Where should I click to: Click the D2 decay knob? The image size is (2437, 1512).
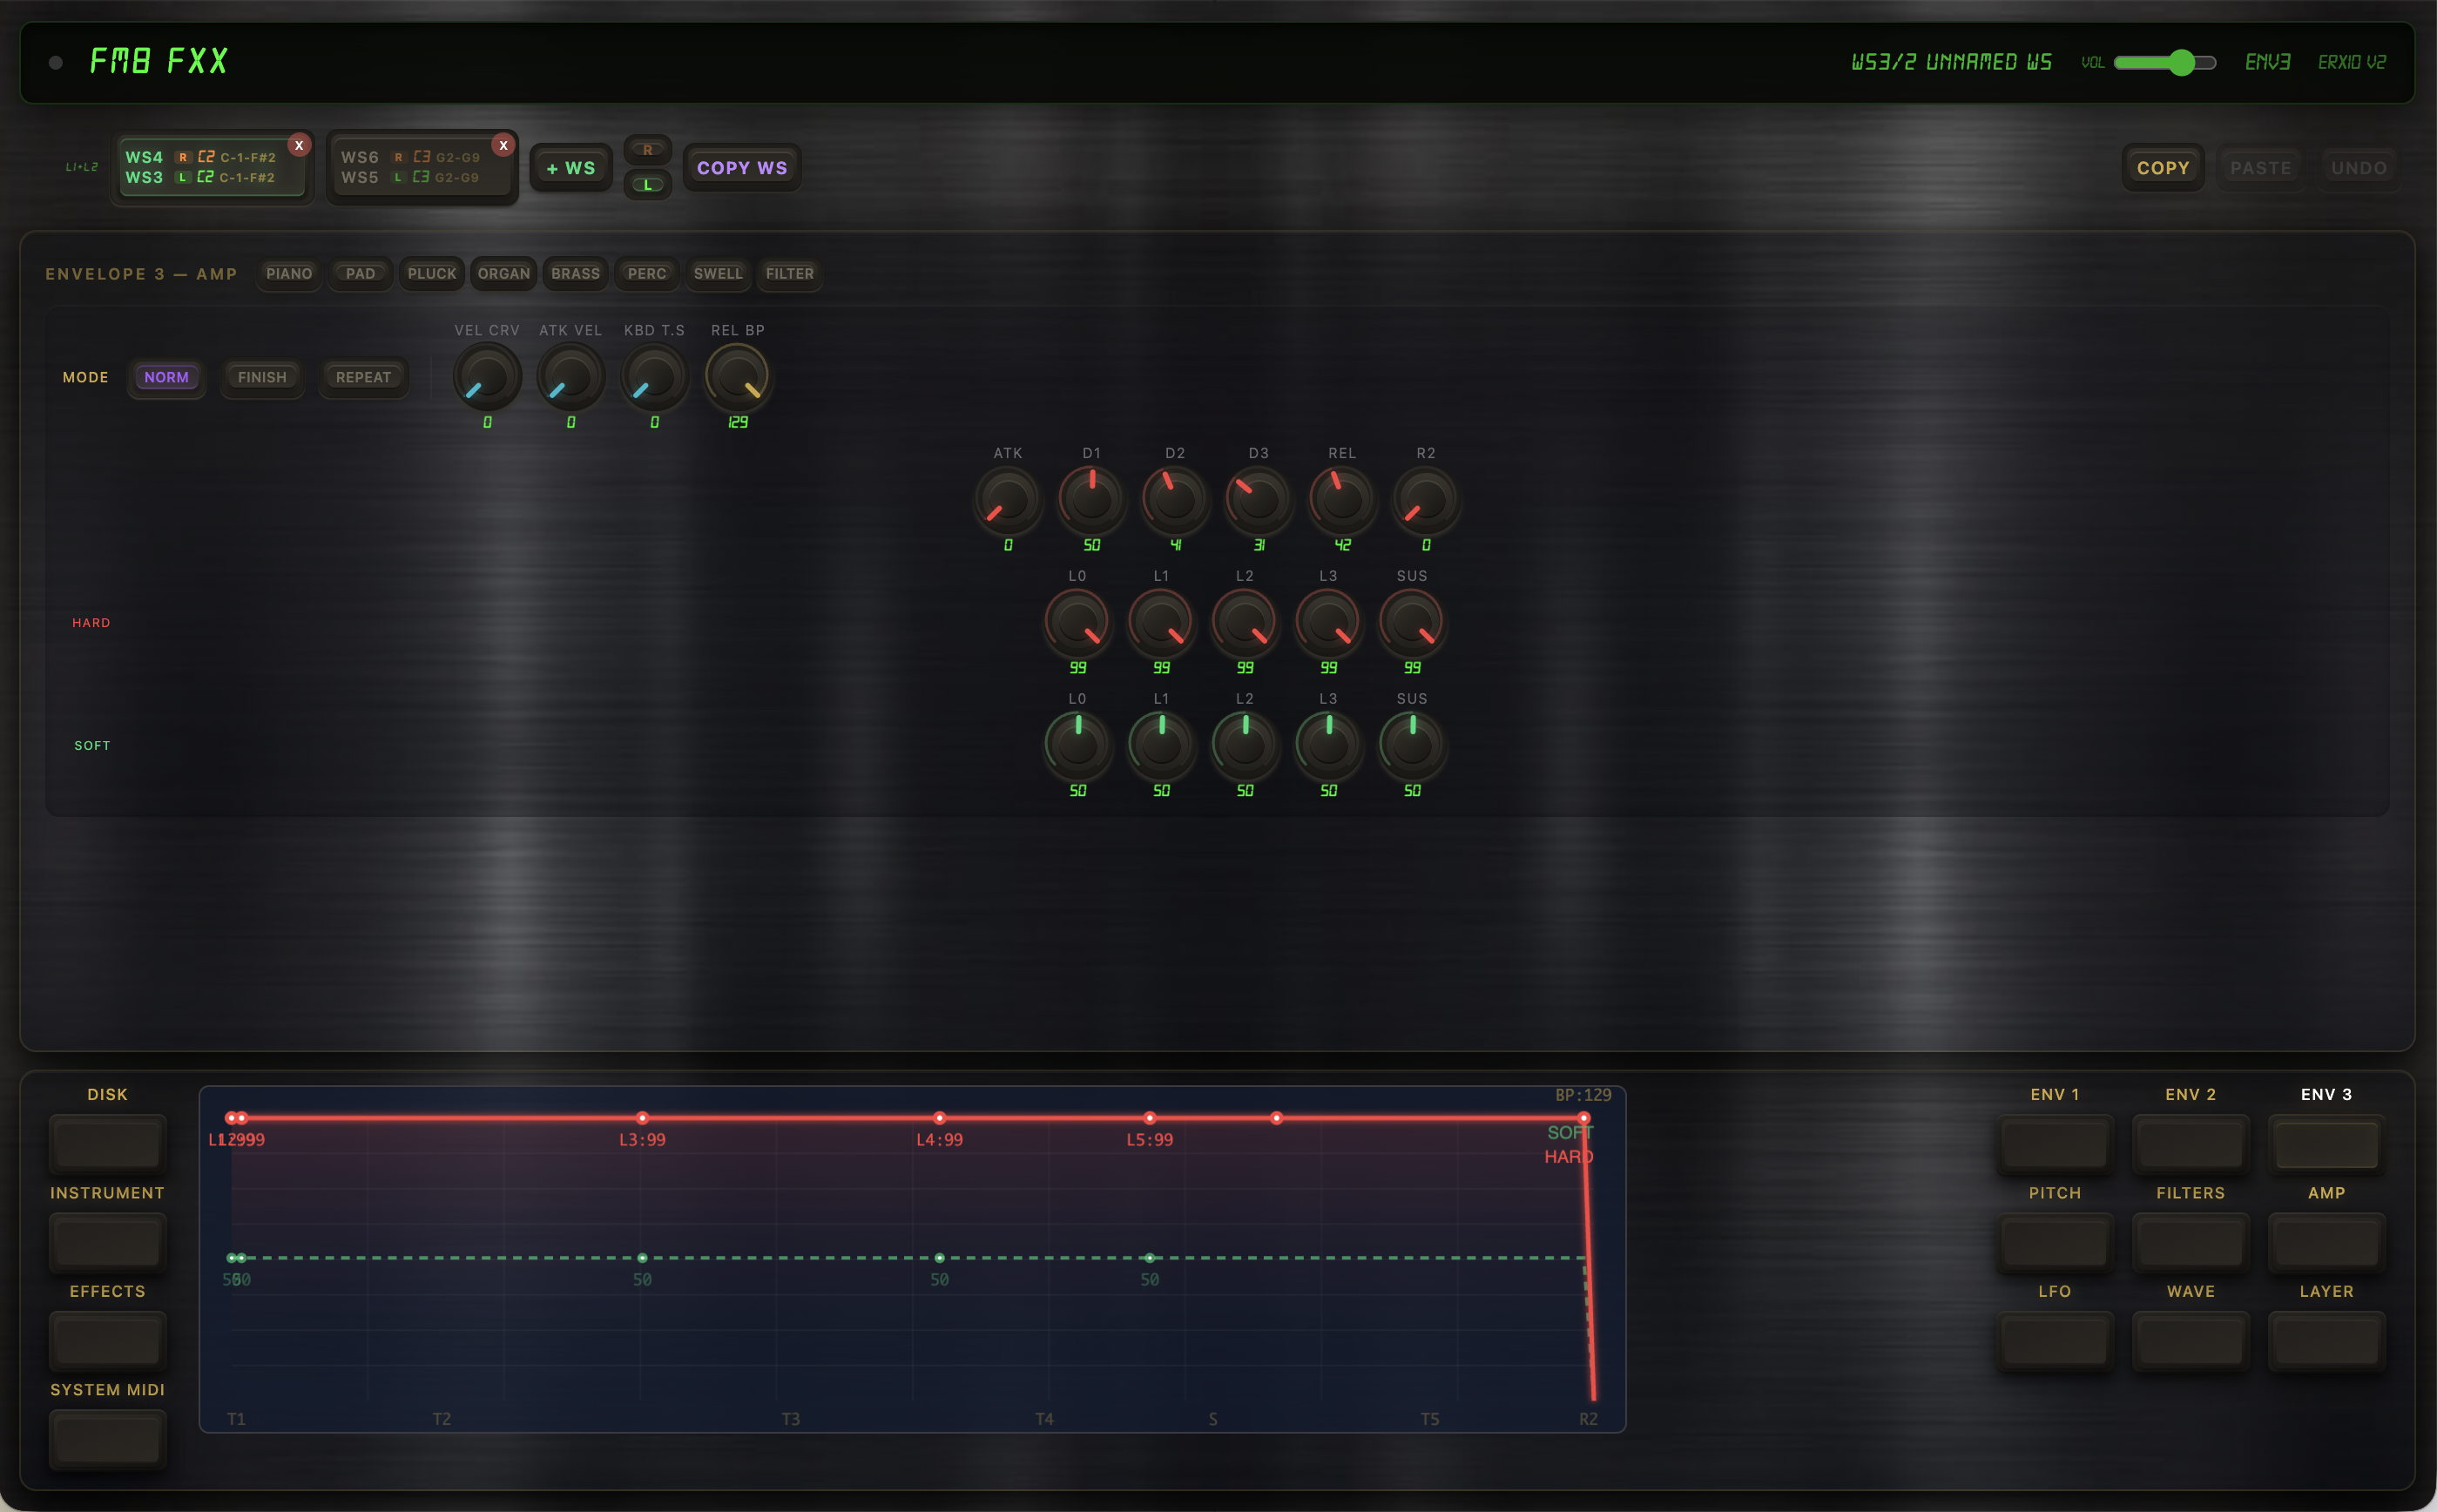[x=1174, y=500]
